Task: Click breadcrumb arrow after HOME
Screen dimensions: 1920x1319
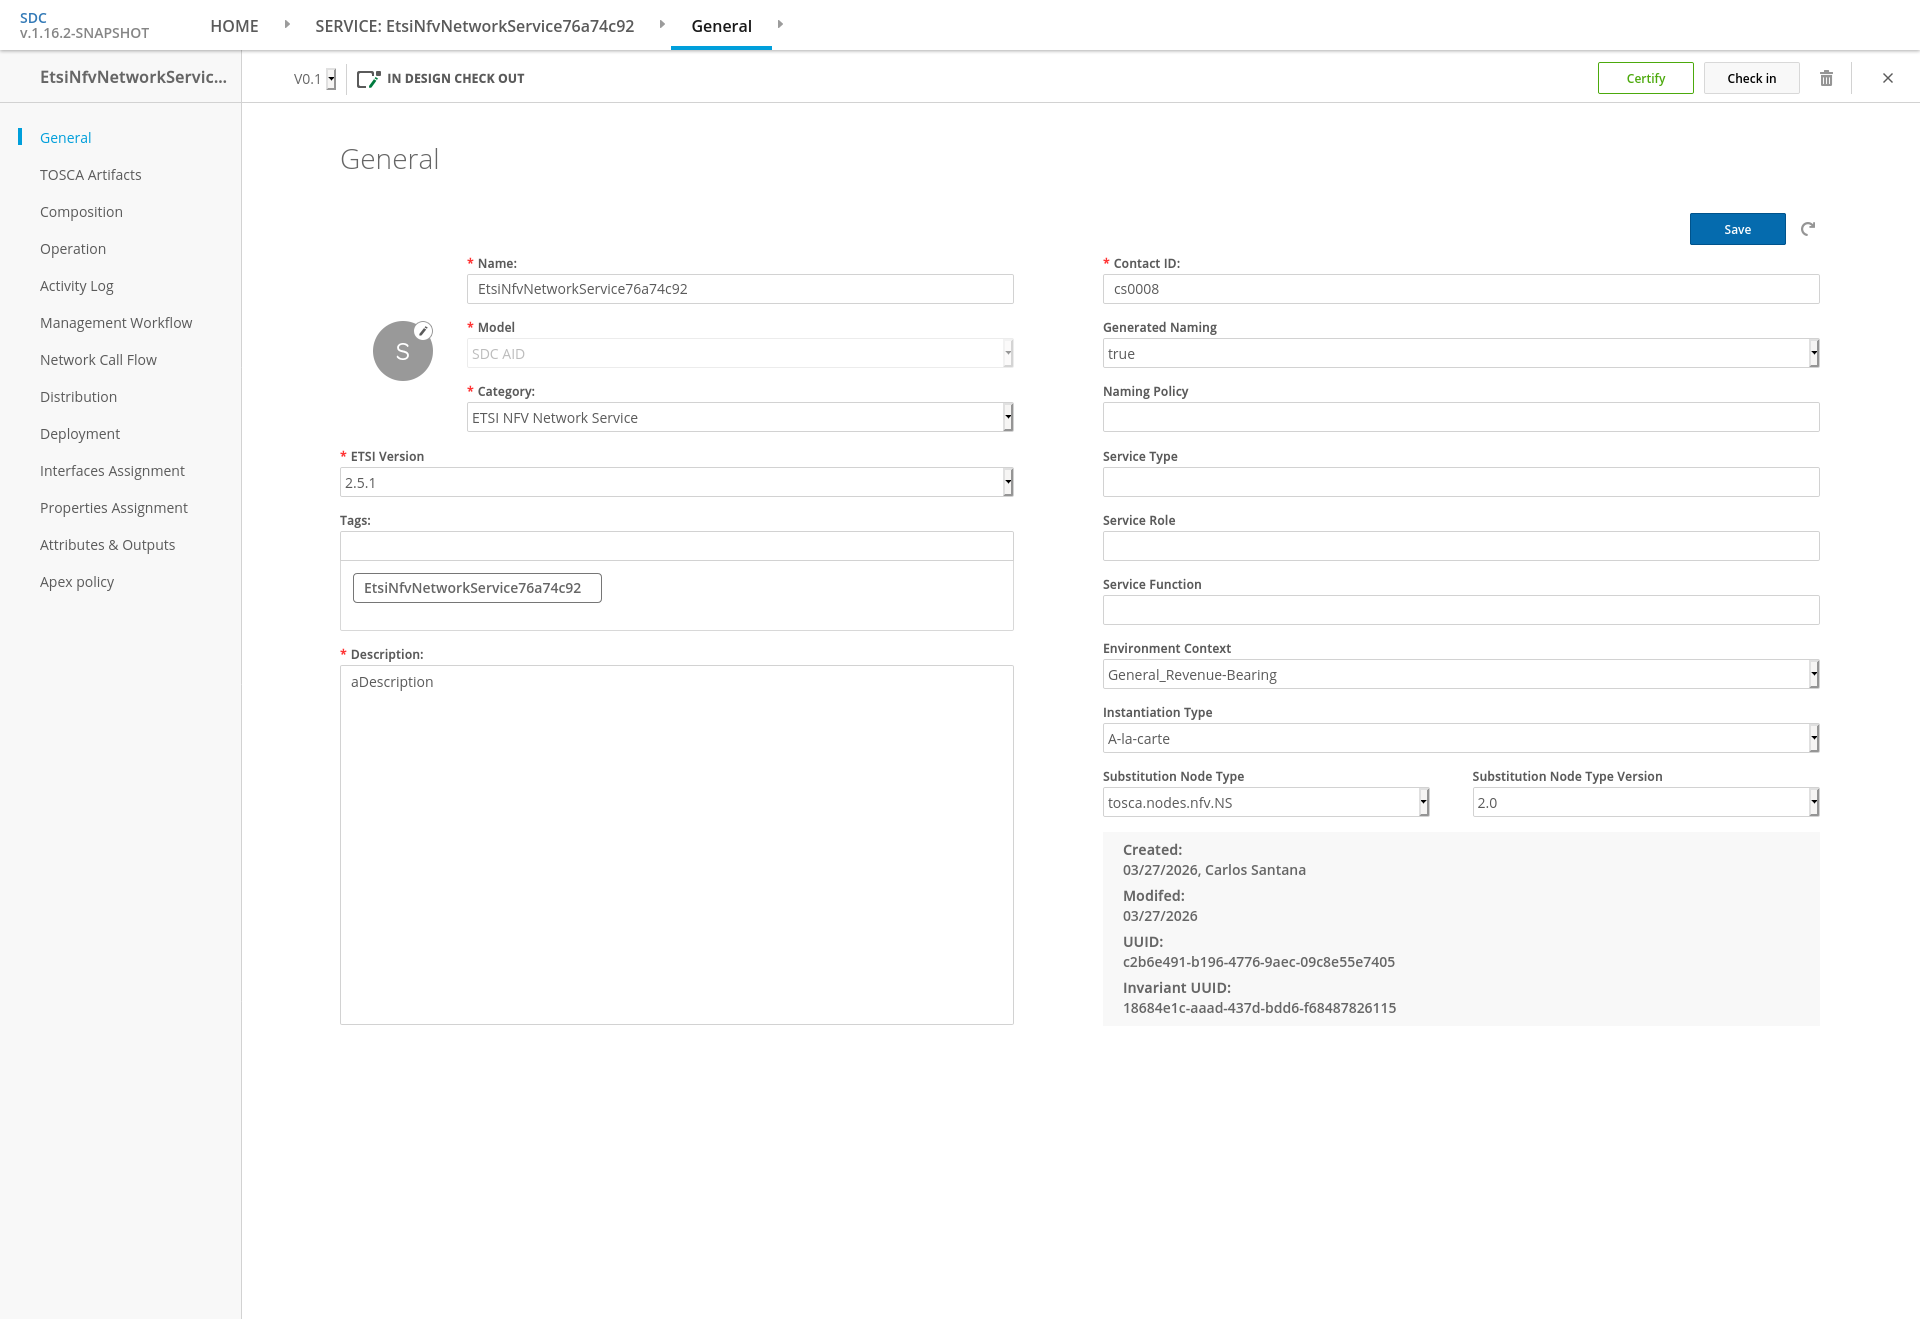Action: (x=287, y=24)
